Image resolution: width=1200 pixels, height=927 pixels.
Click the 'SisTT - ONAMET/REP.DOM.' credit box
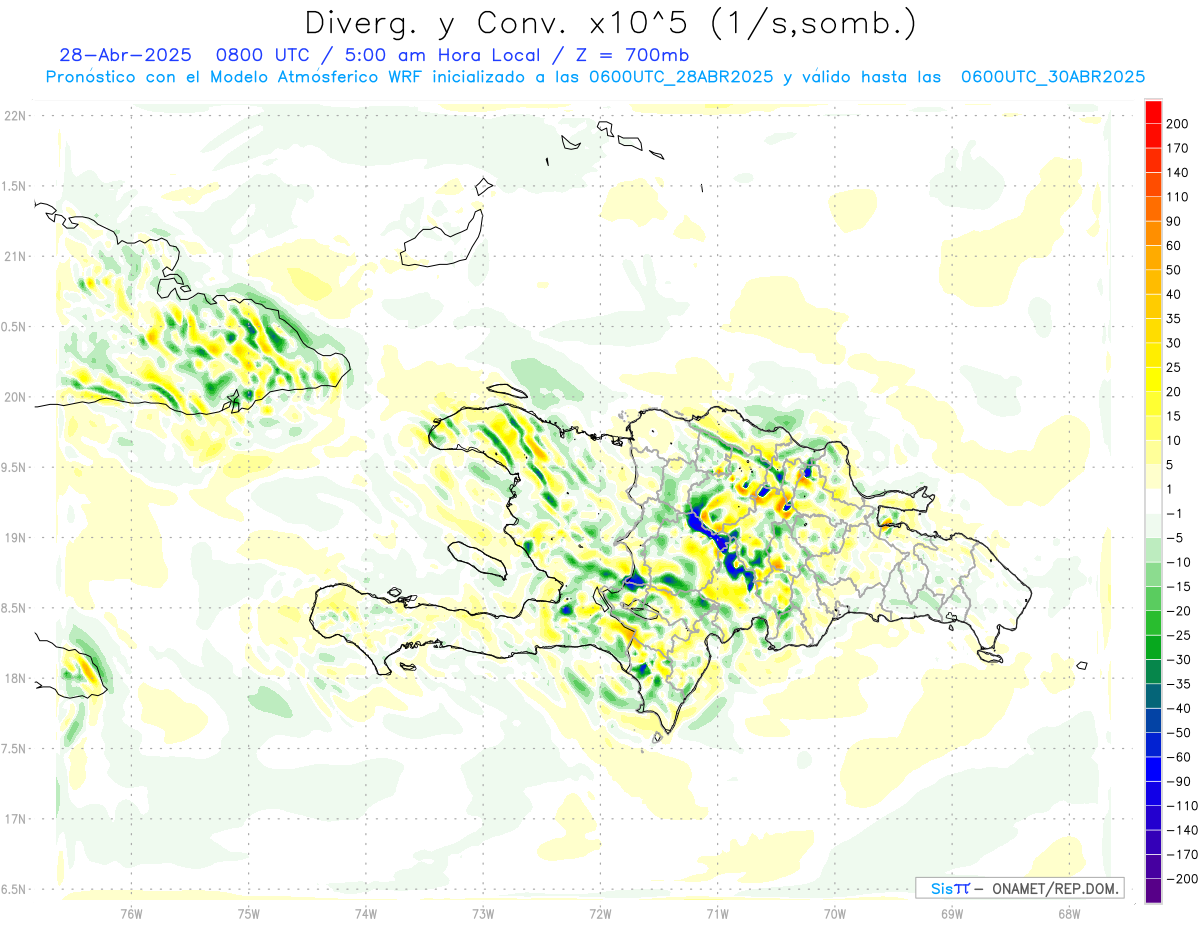point(1021,888)
